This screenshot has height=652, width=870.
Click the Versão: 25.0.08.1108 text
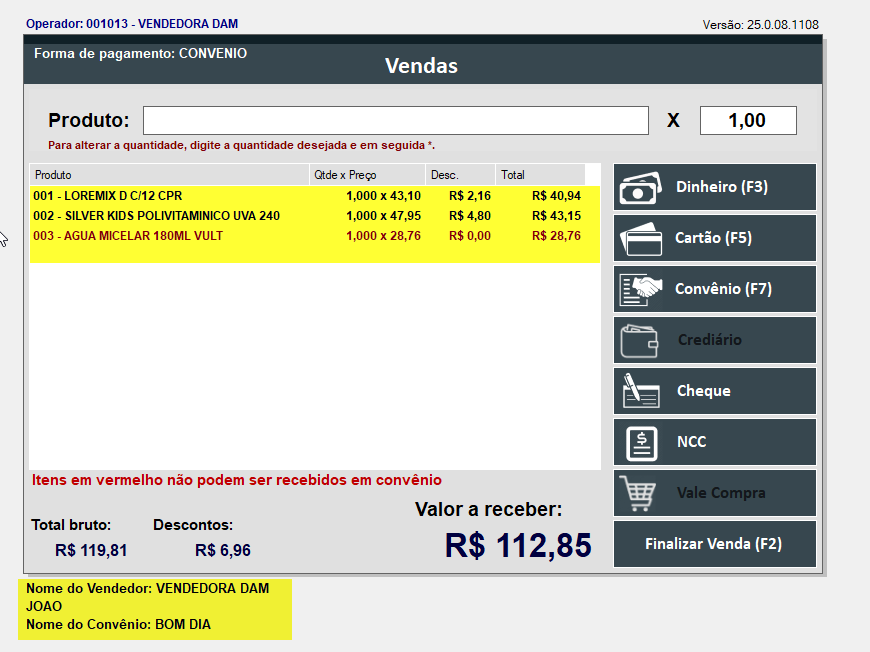(760, 25)
